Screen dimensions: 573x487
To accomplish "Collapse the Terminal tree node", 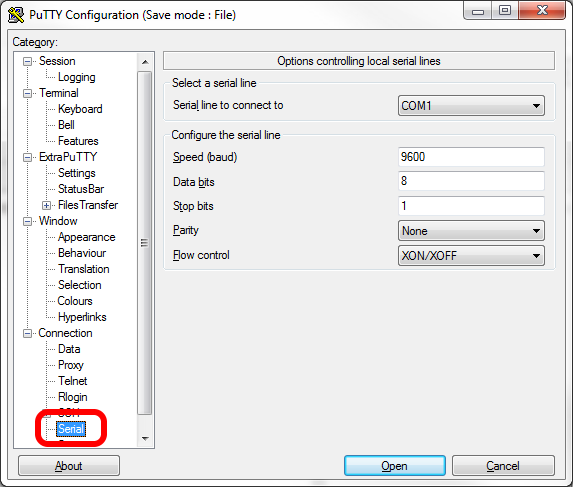I will (x=27, y=94).
